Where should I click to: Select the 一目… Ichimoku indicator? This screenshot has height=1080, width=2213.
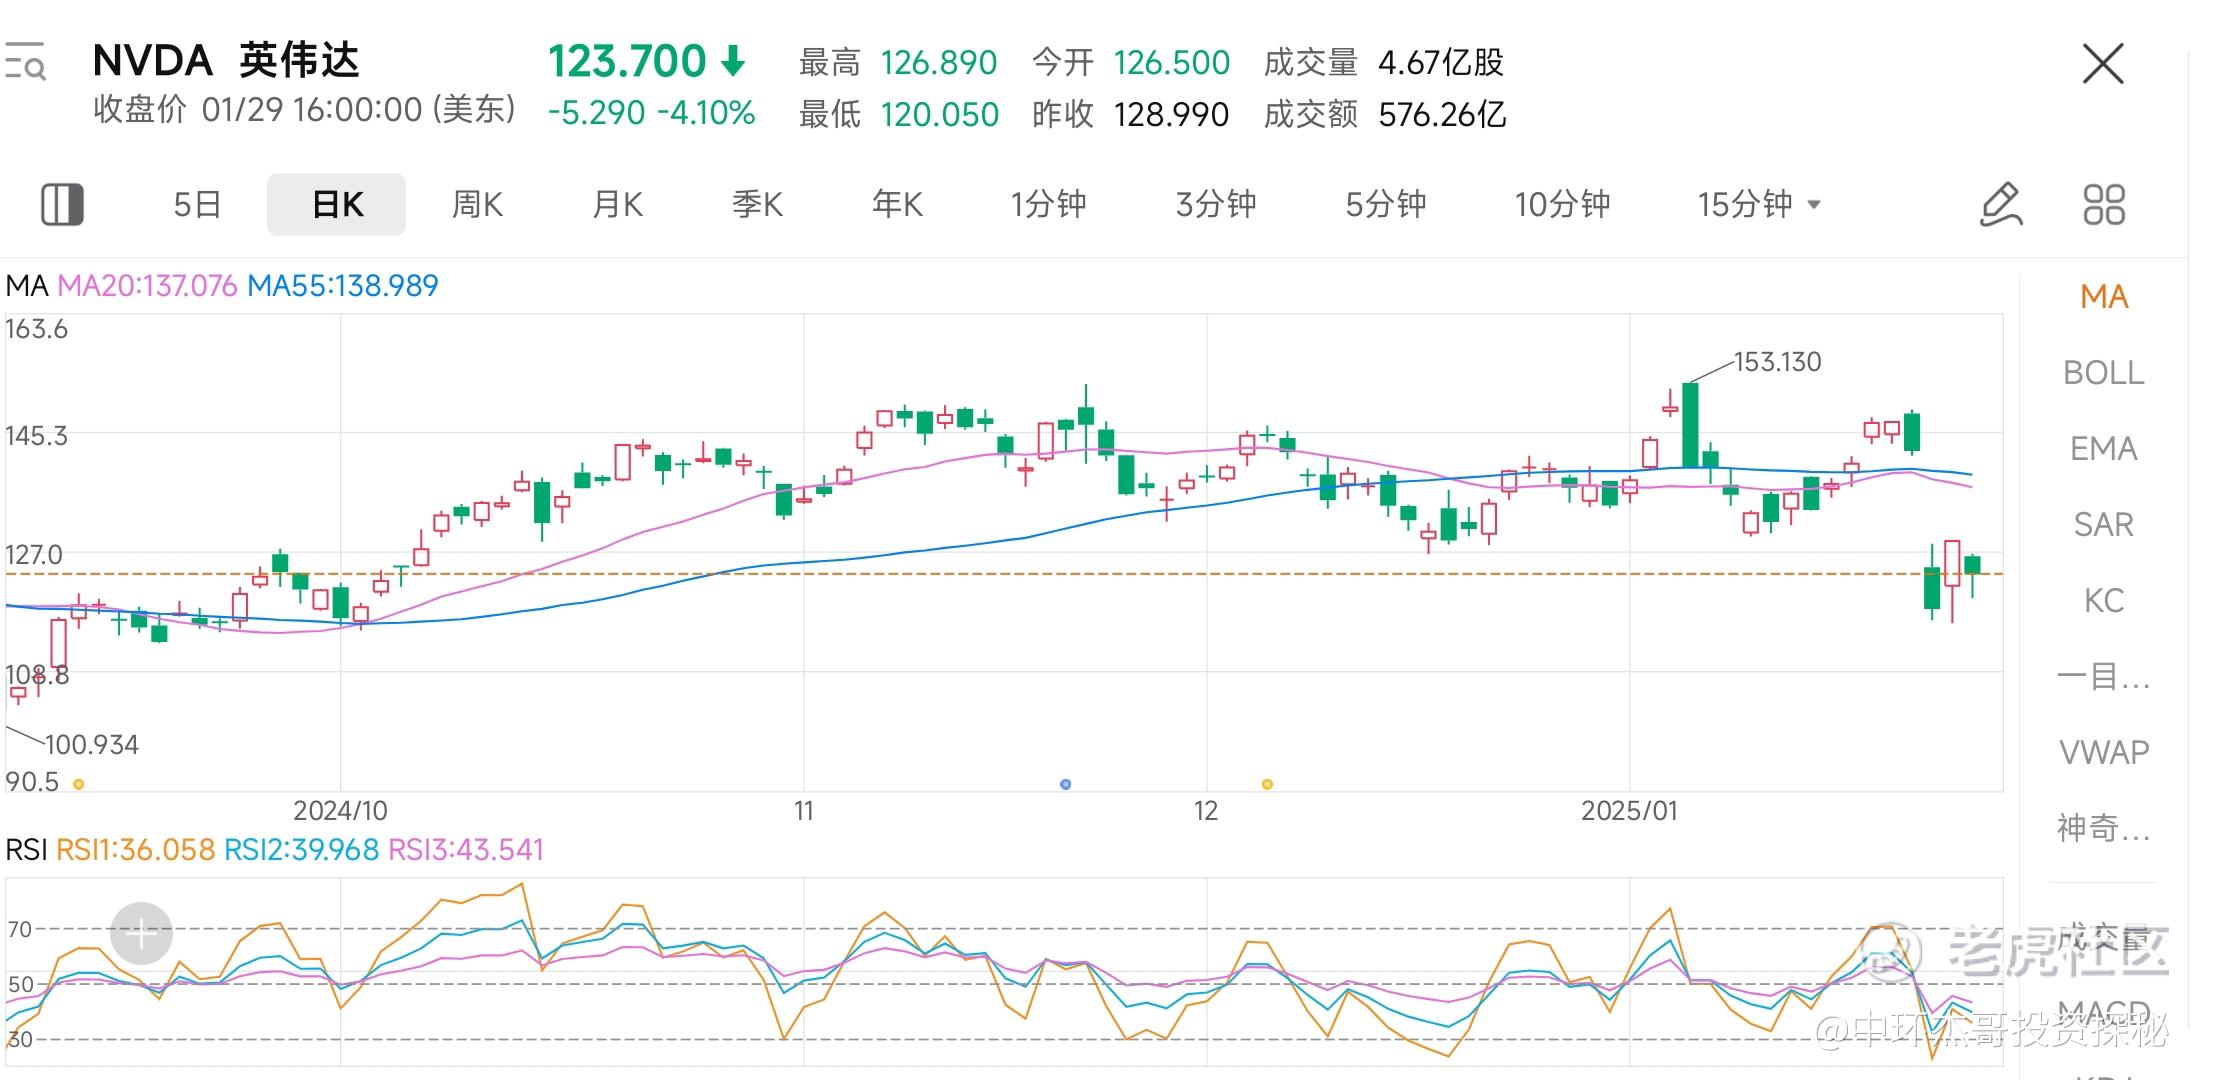click(2104, 677)
